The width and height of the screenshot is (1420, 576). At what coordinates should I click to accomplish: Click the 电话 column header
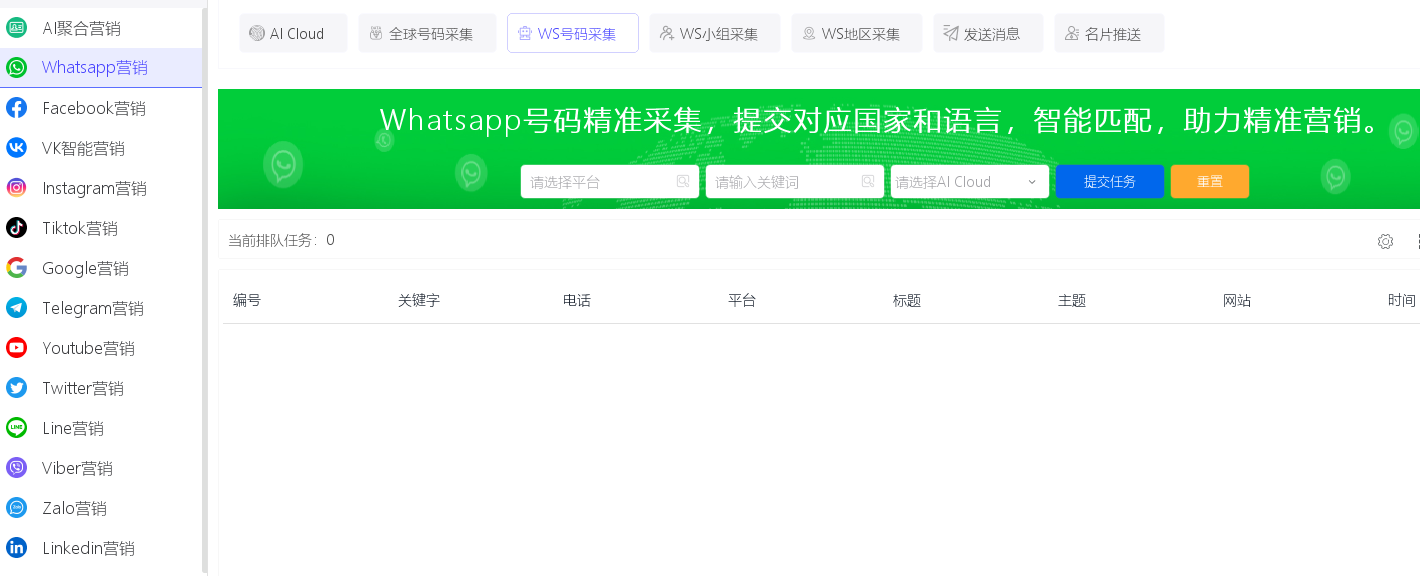[x=577, y=300]
